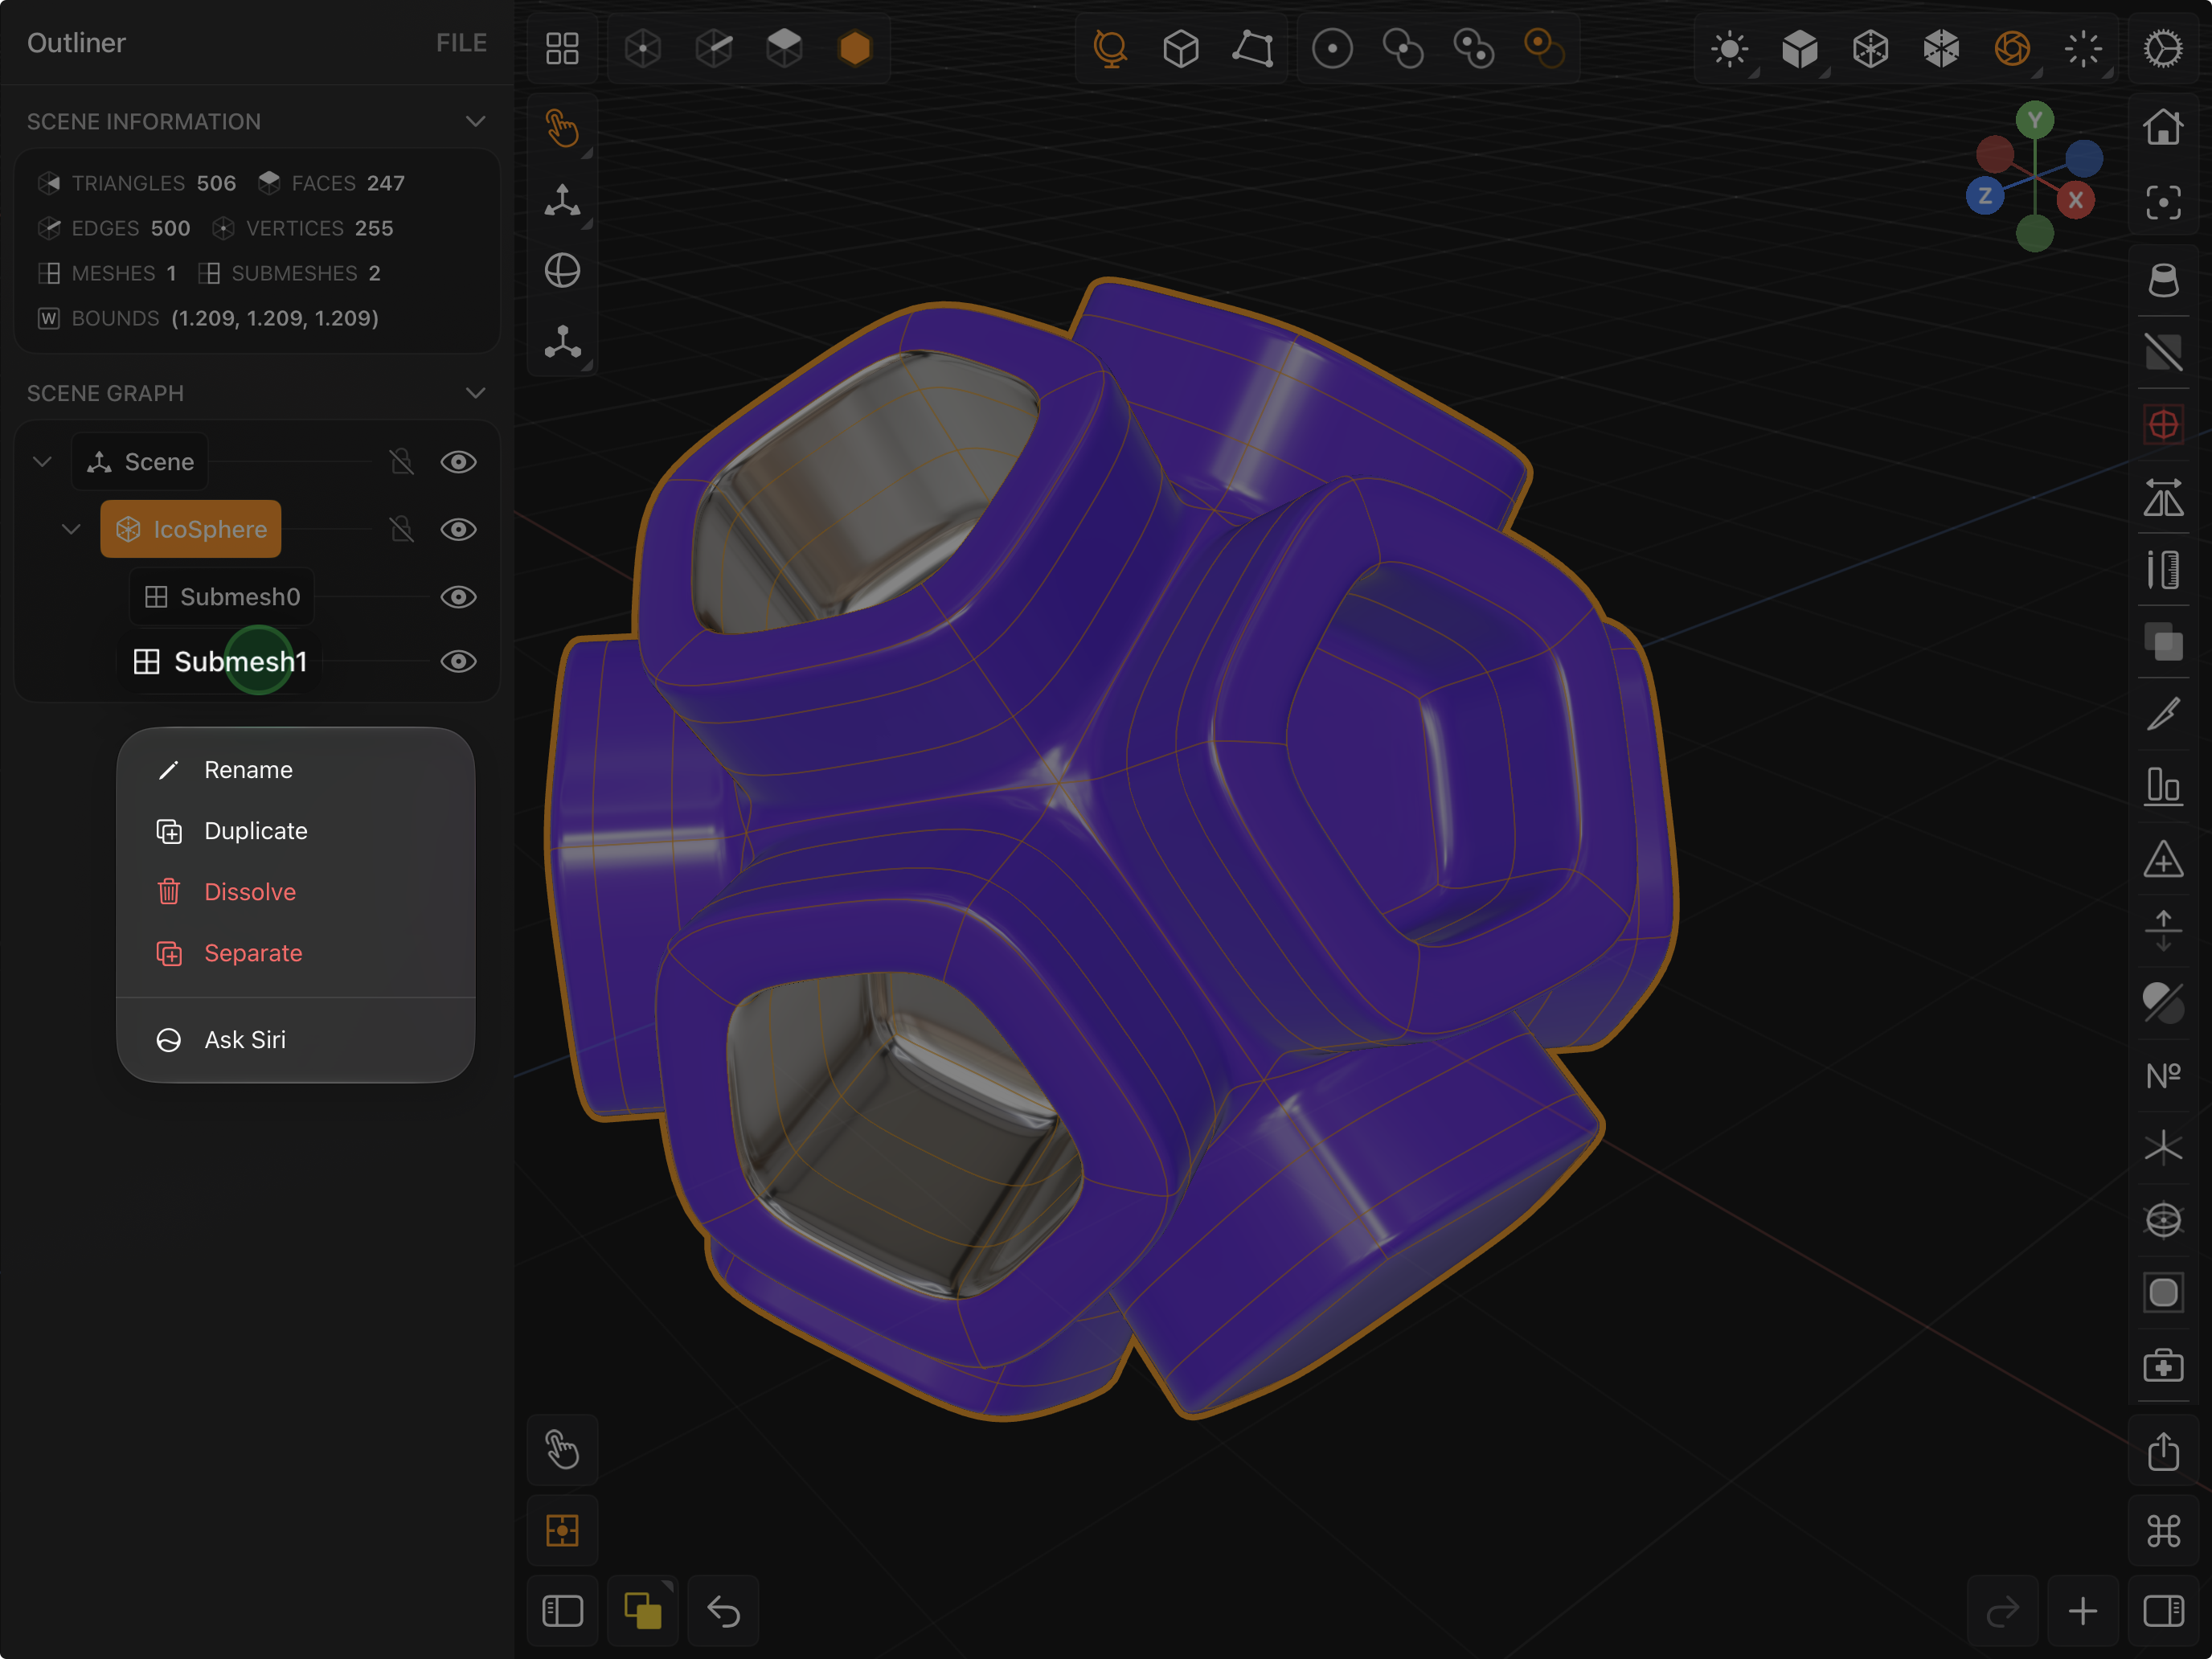This screenshot has width=2212, height=1659.
Task: Collapse the IcoSphere tree node
Action: coord(71,529)
